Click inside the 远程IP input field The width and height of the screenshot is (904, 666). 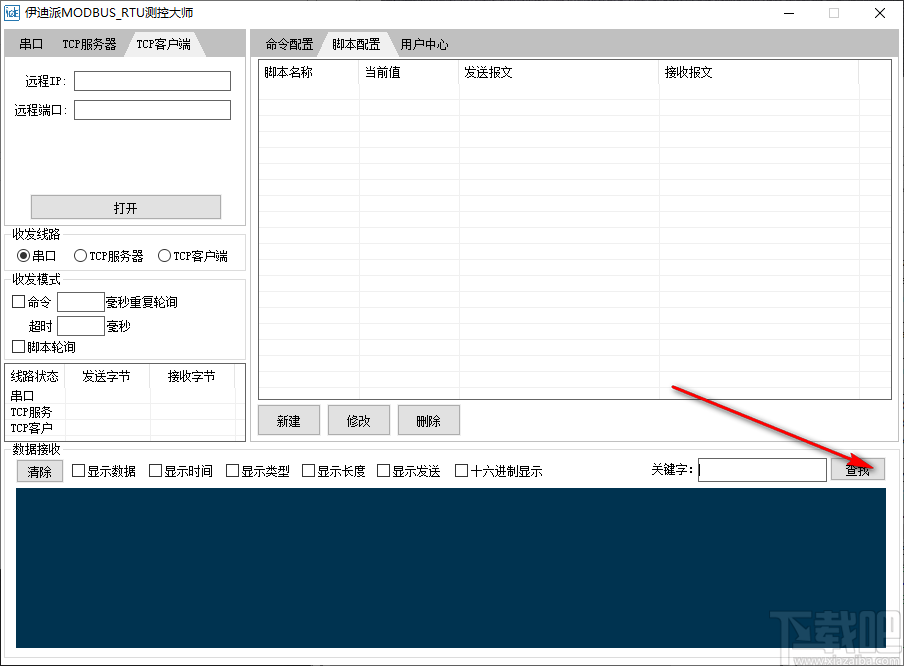151,81
